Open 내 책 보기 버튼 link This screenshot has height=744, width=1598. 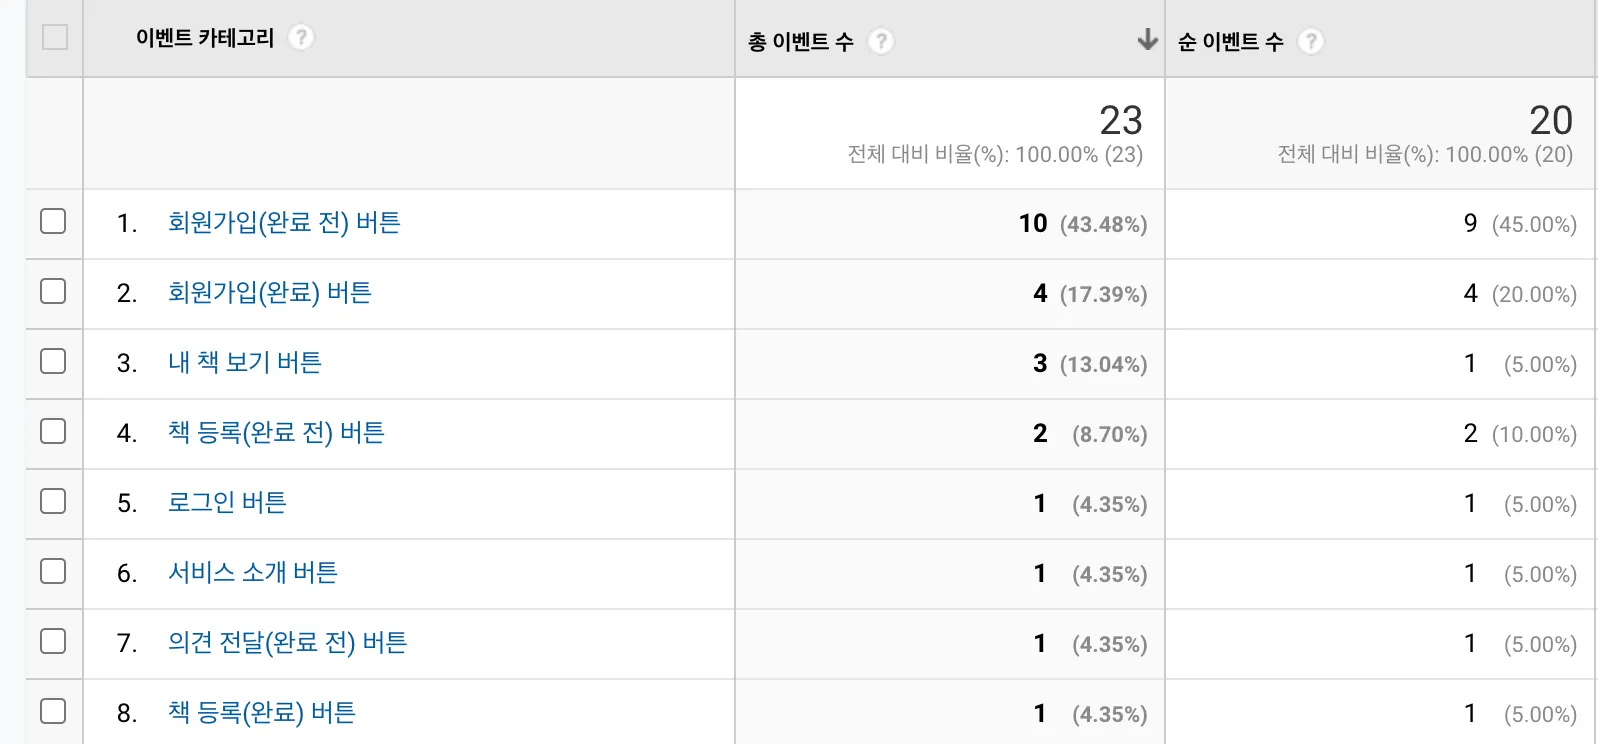(x=244, y=362)
